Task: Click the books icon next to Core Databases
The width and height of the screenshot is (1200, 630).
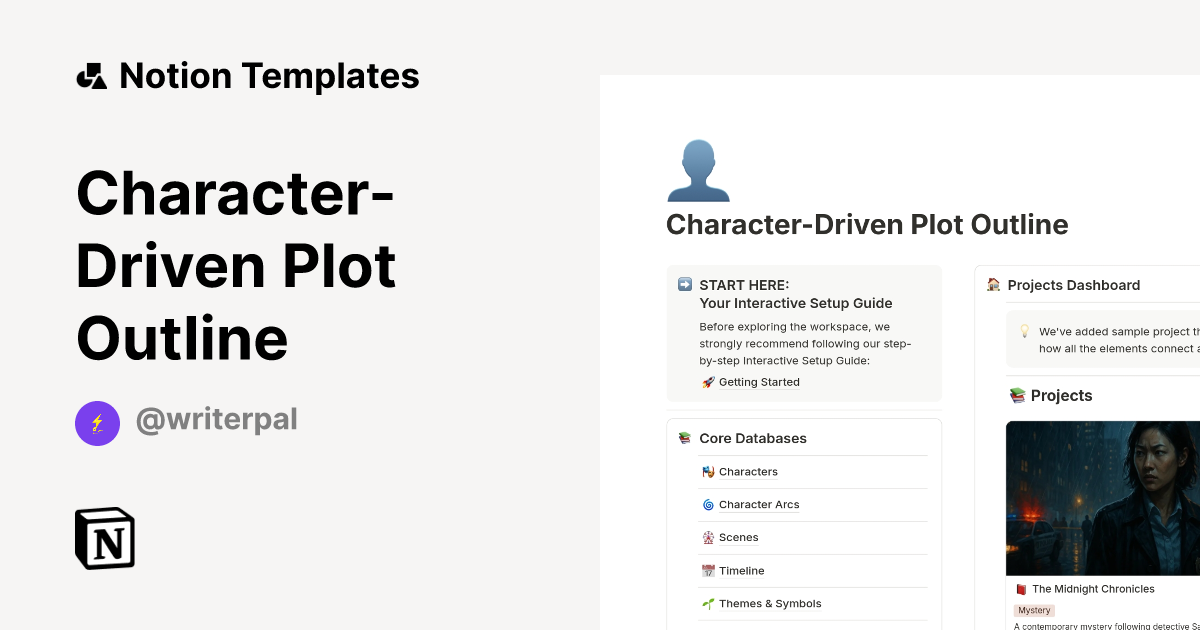Action: point(685,438)
